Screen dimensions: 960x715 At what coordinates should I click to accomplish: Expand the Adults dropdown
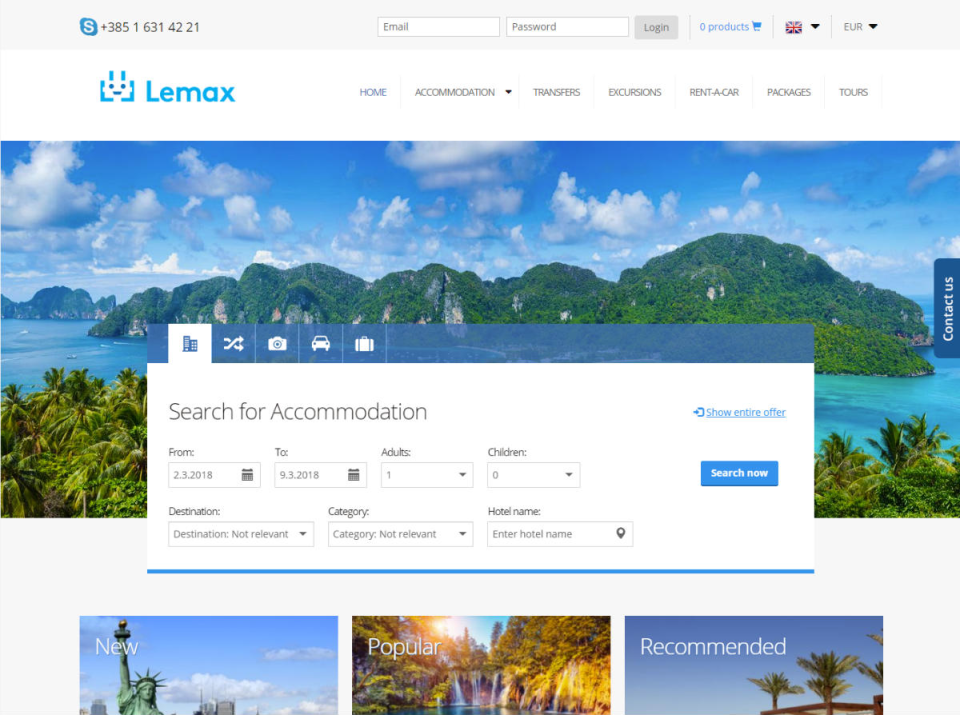tap(426, 474)
